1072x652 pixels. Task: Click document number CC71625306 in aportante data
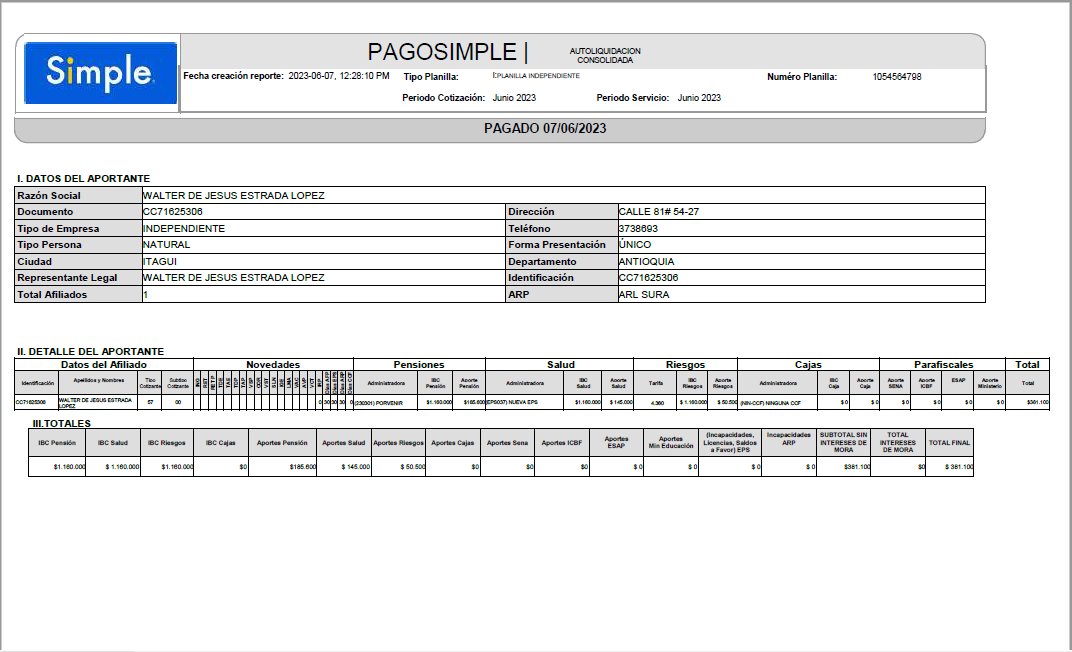coord(173,212)
